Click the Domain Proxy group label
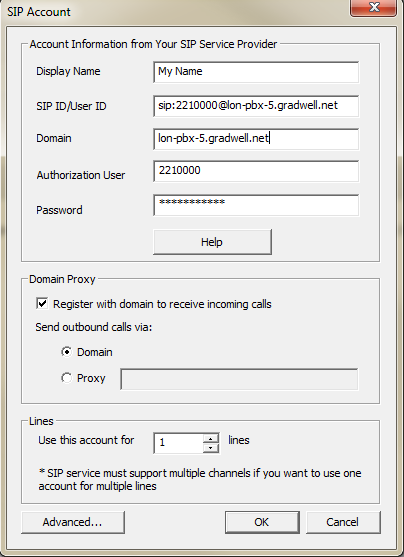 pos(62,279)
